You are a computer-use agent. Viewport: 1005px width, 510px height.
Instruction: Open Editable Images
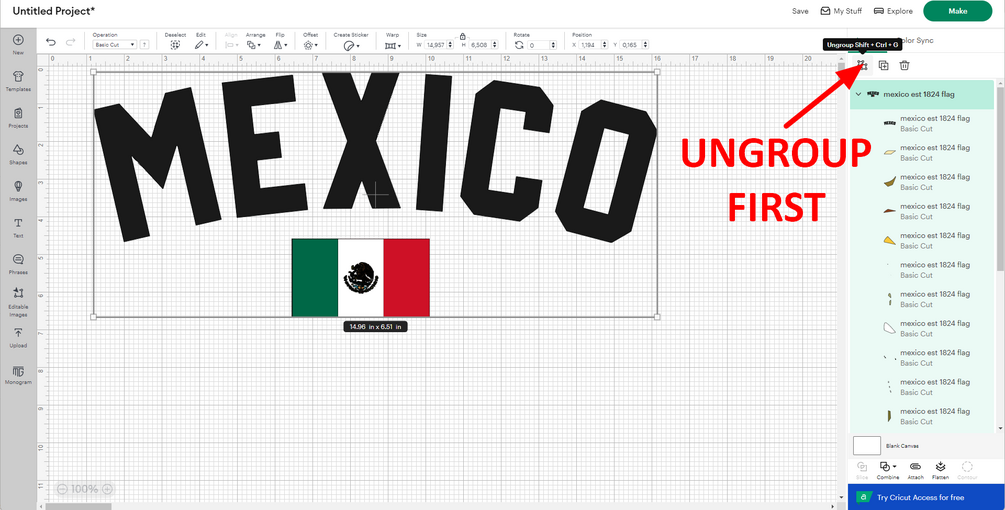point(18,301)
